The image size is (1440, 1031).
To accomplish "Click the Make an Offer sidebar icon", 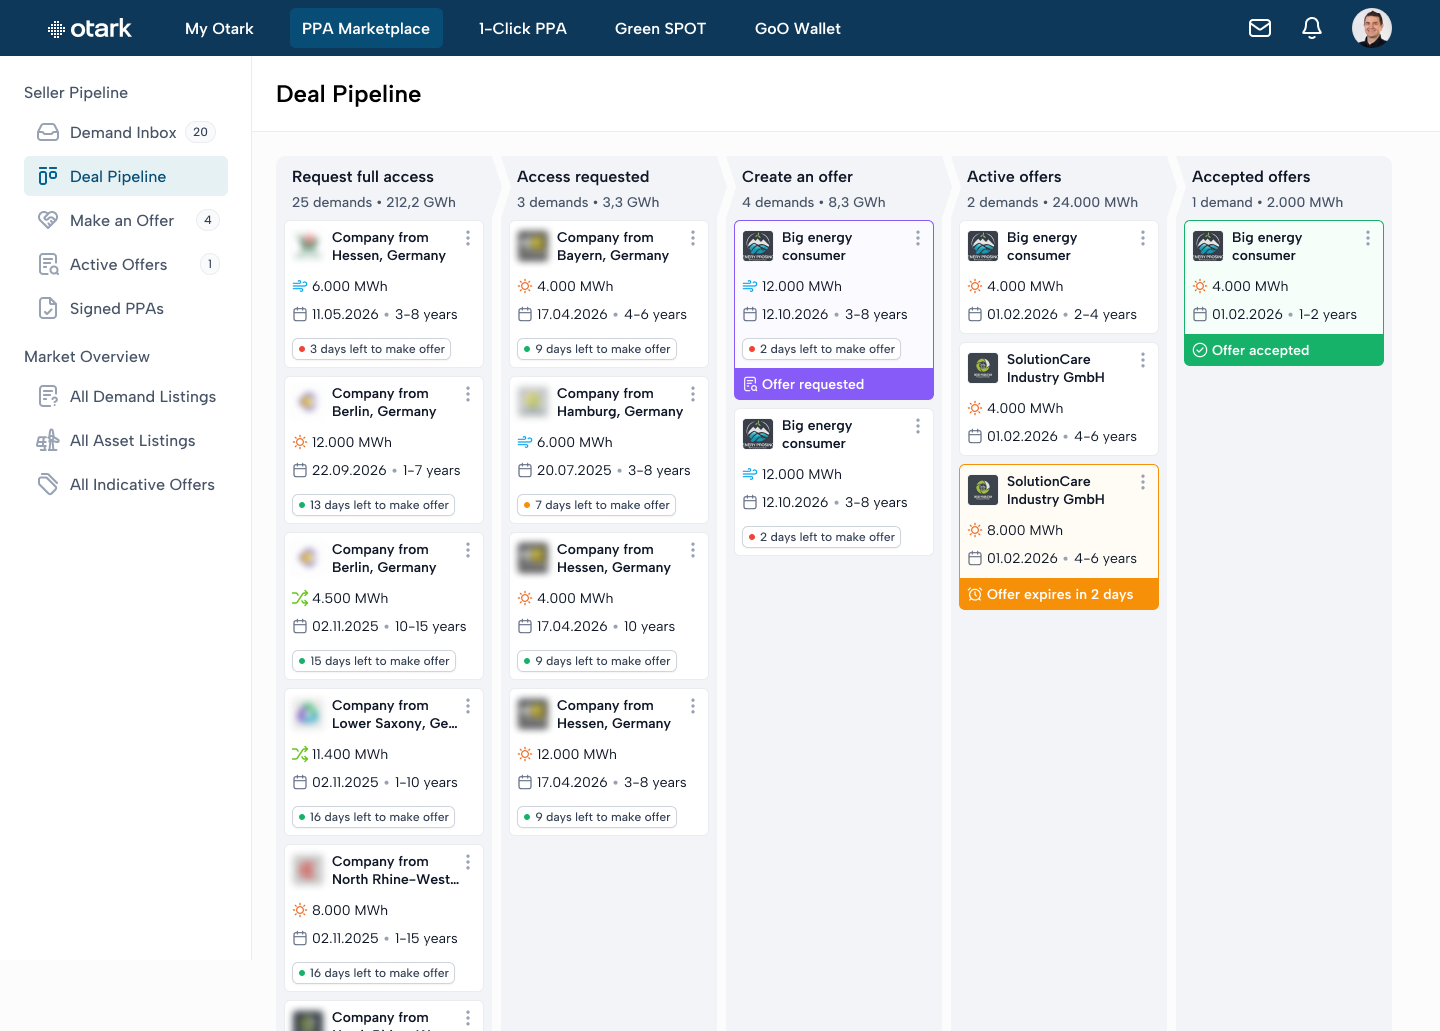I will 47,220.
